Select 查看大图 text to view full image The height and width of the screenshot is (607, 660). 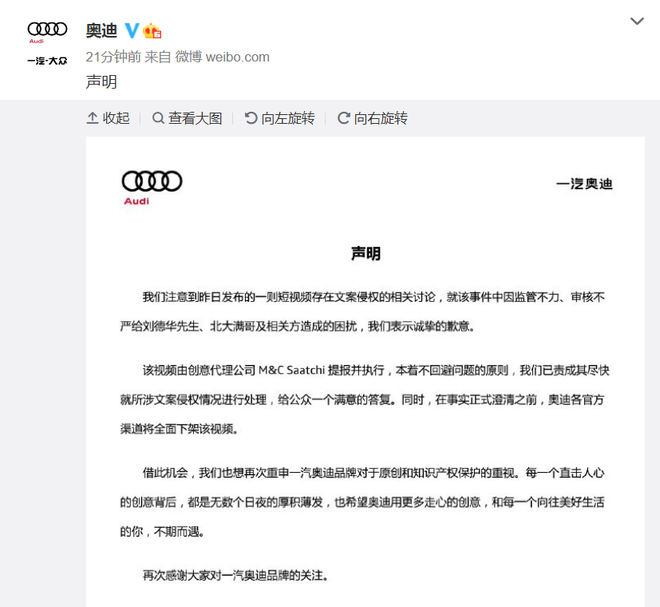(195, 118)
